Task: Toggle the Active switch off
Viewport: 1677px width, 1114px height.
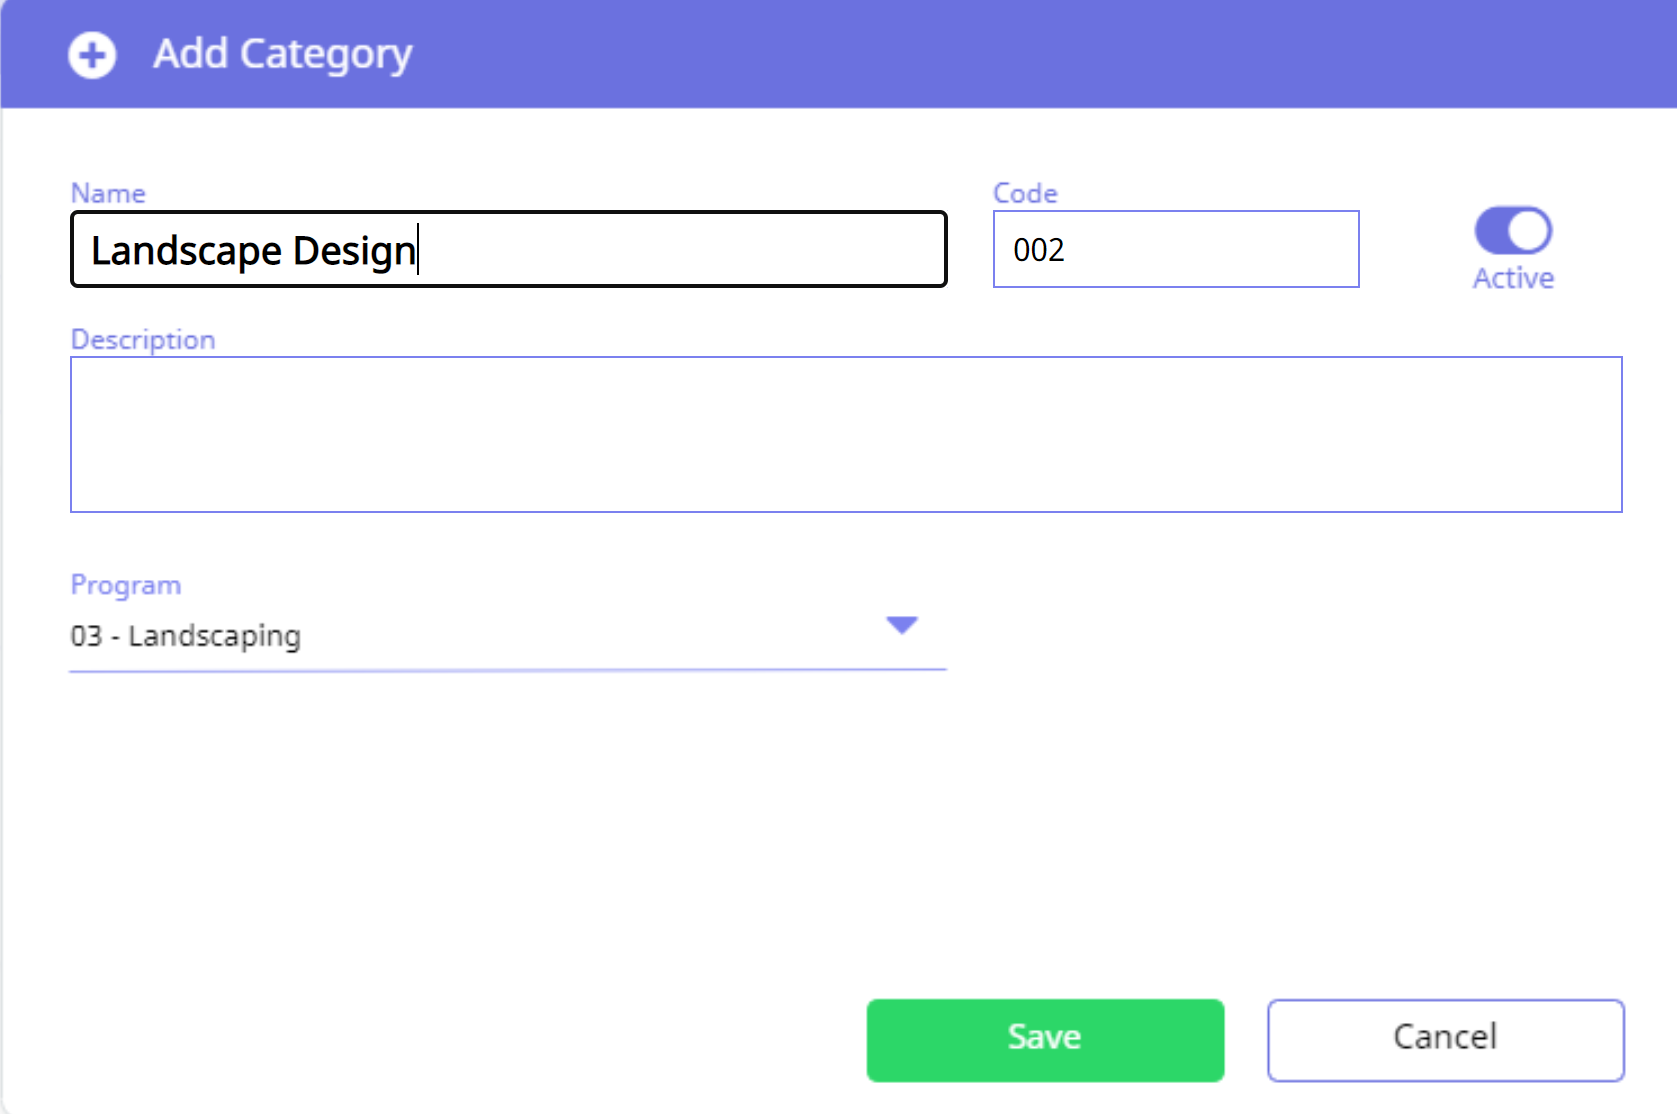Action: click(1513, 231)
